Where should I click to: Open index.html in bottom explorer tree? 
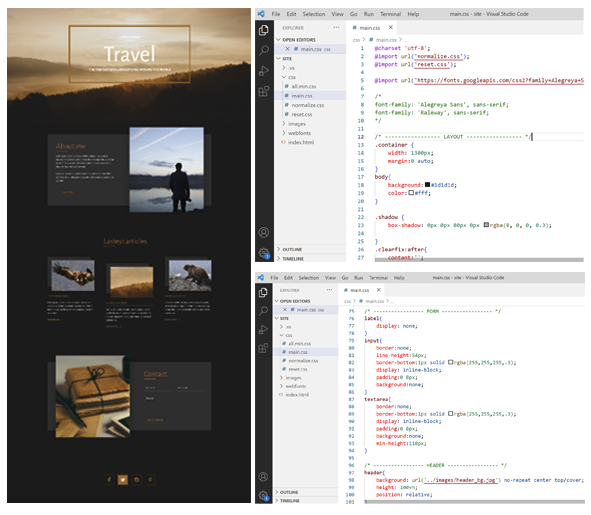click(x=297, y=395)
